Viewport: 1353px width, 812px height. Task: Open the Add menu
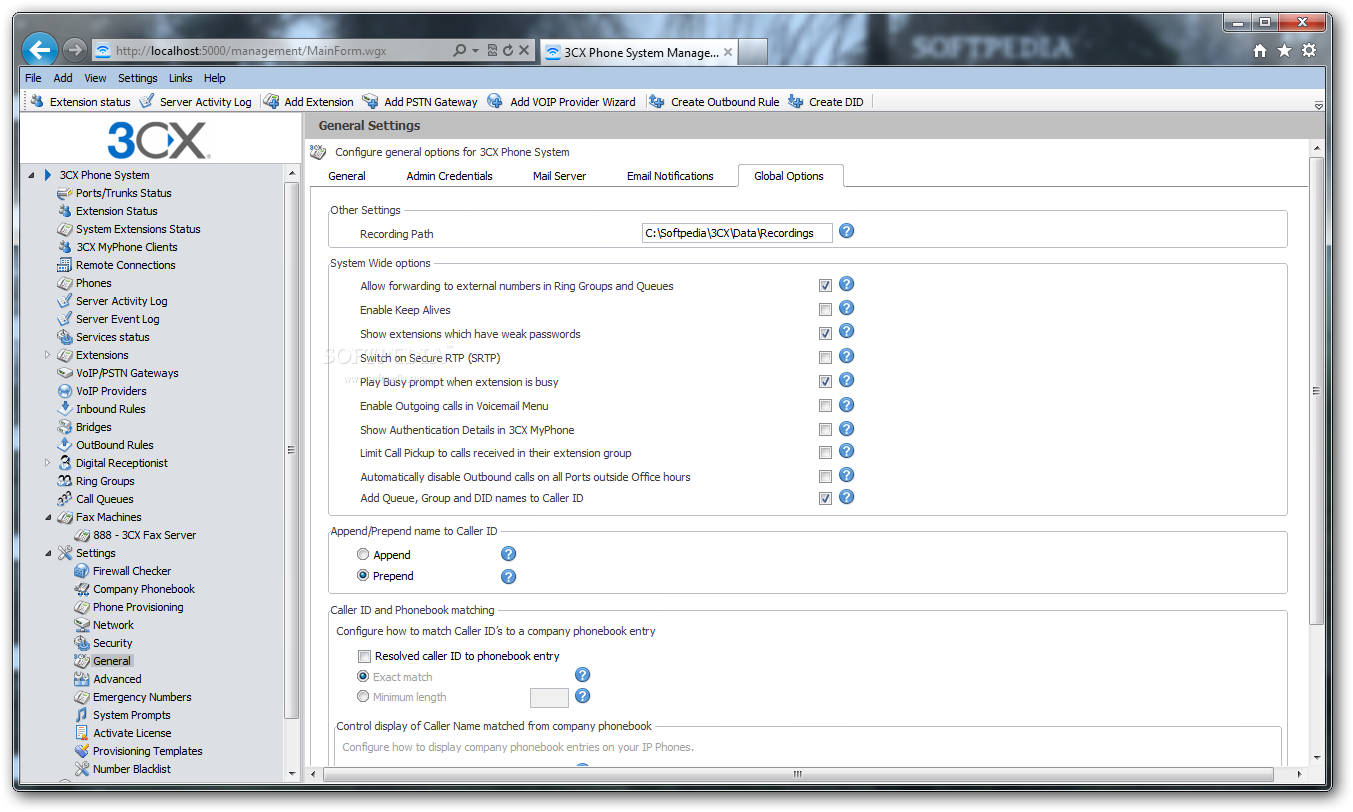(63, 78)
